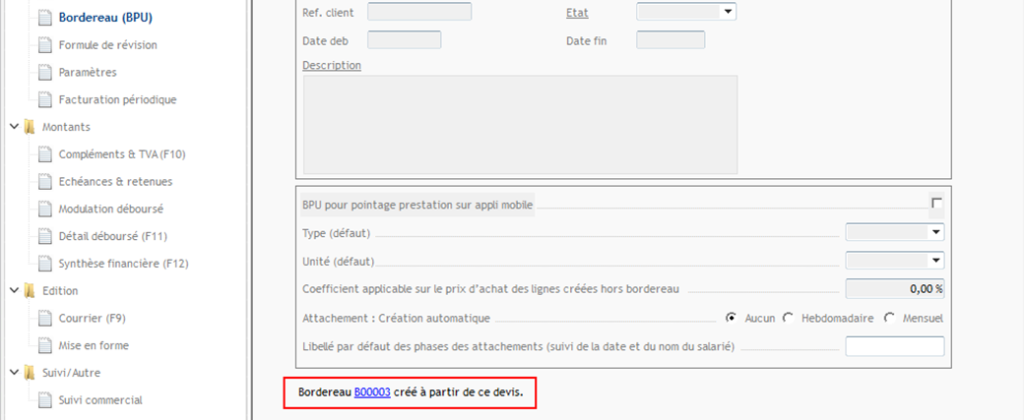Click the Montants folder icon
Screen dimensions: 1024x420
pos(29,127)
